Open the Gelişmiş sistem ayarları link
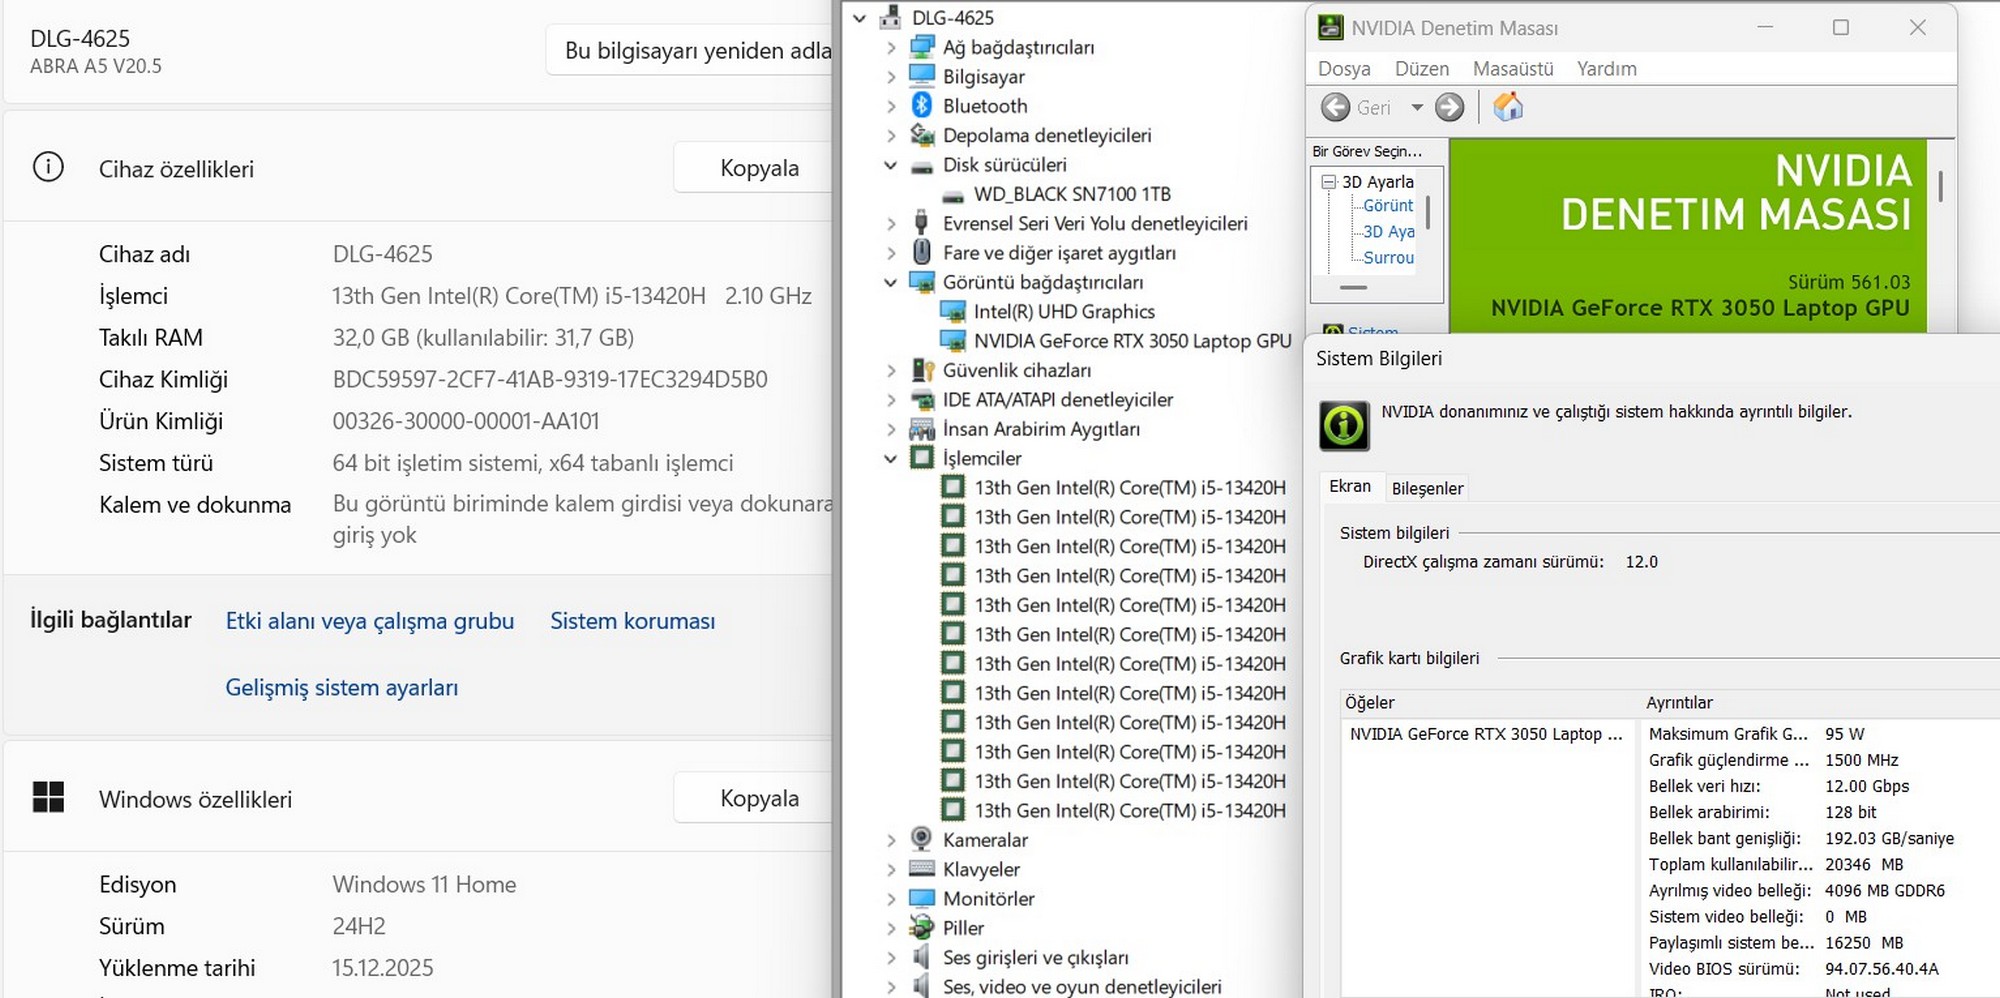The height and width of the screenshot is (998, 2000). pos(341,688)
